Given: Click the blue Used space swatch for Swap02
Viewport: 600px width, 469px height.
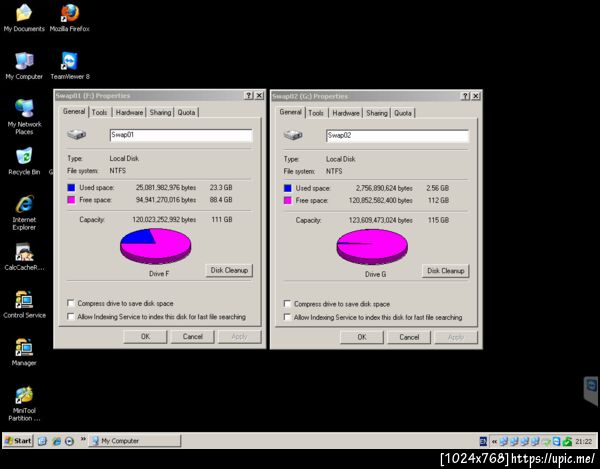Looking at the screenshot, I should pyautogui.click(x=288, y=188).
